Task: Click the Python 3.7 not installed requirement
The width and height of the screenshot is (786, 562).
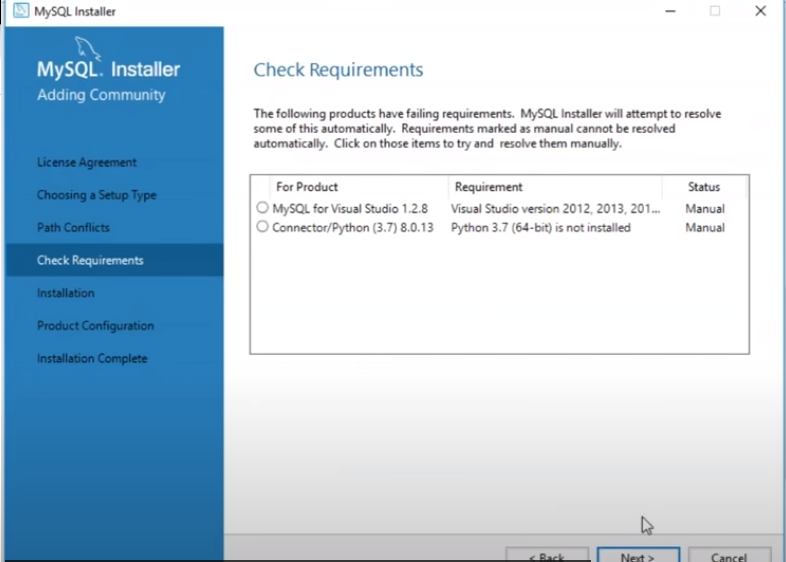Action: click(540, 227)
